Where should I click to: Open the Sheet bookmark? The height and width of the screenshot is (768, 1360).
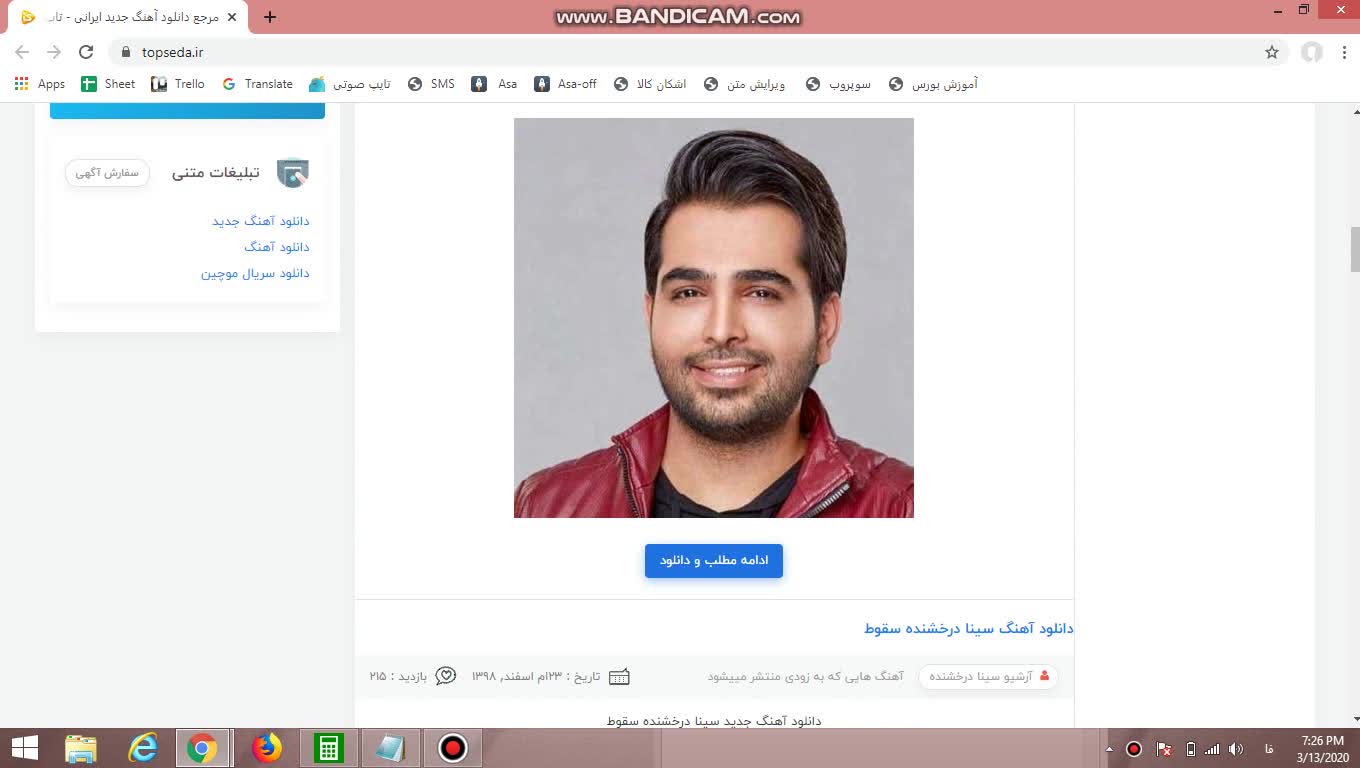108,84
